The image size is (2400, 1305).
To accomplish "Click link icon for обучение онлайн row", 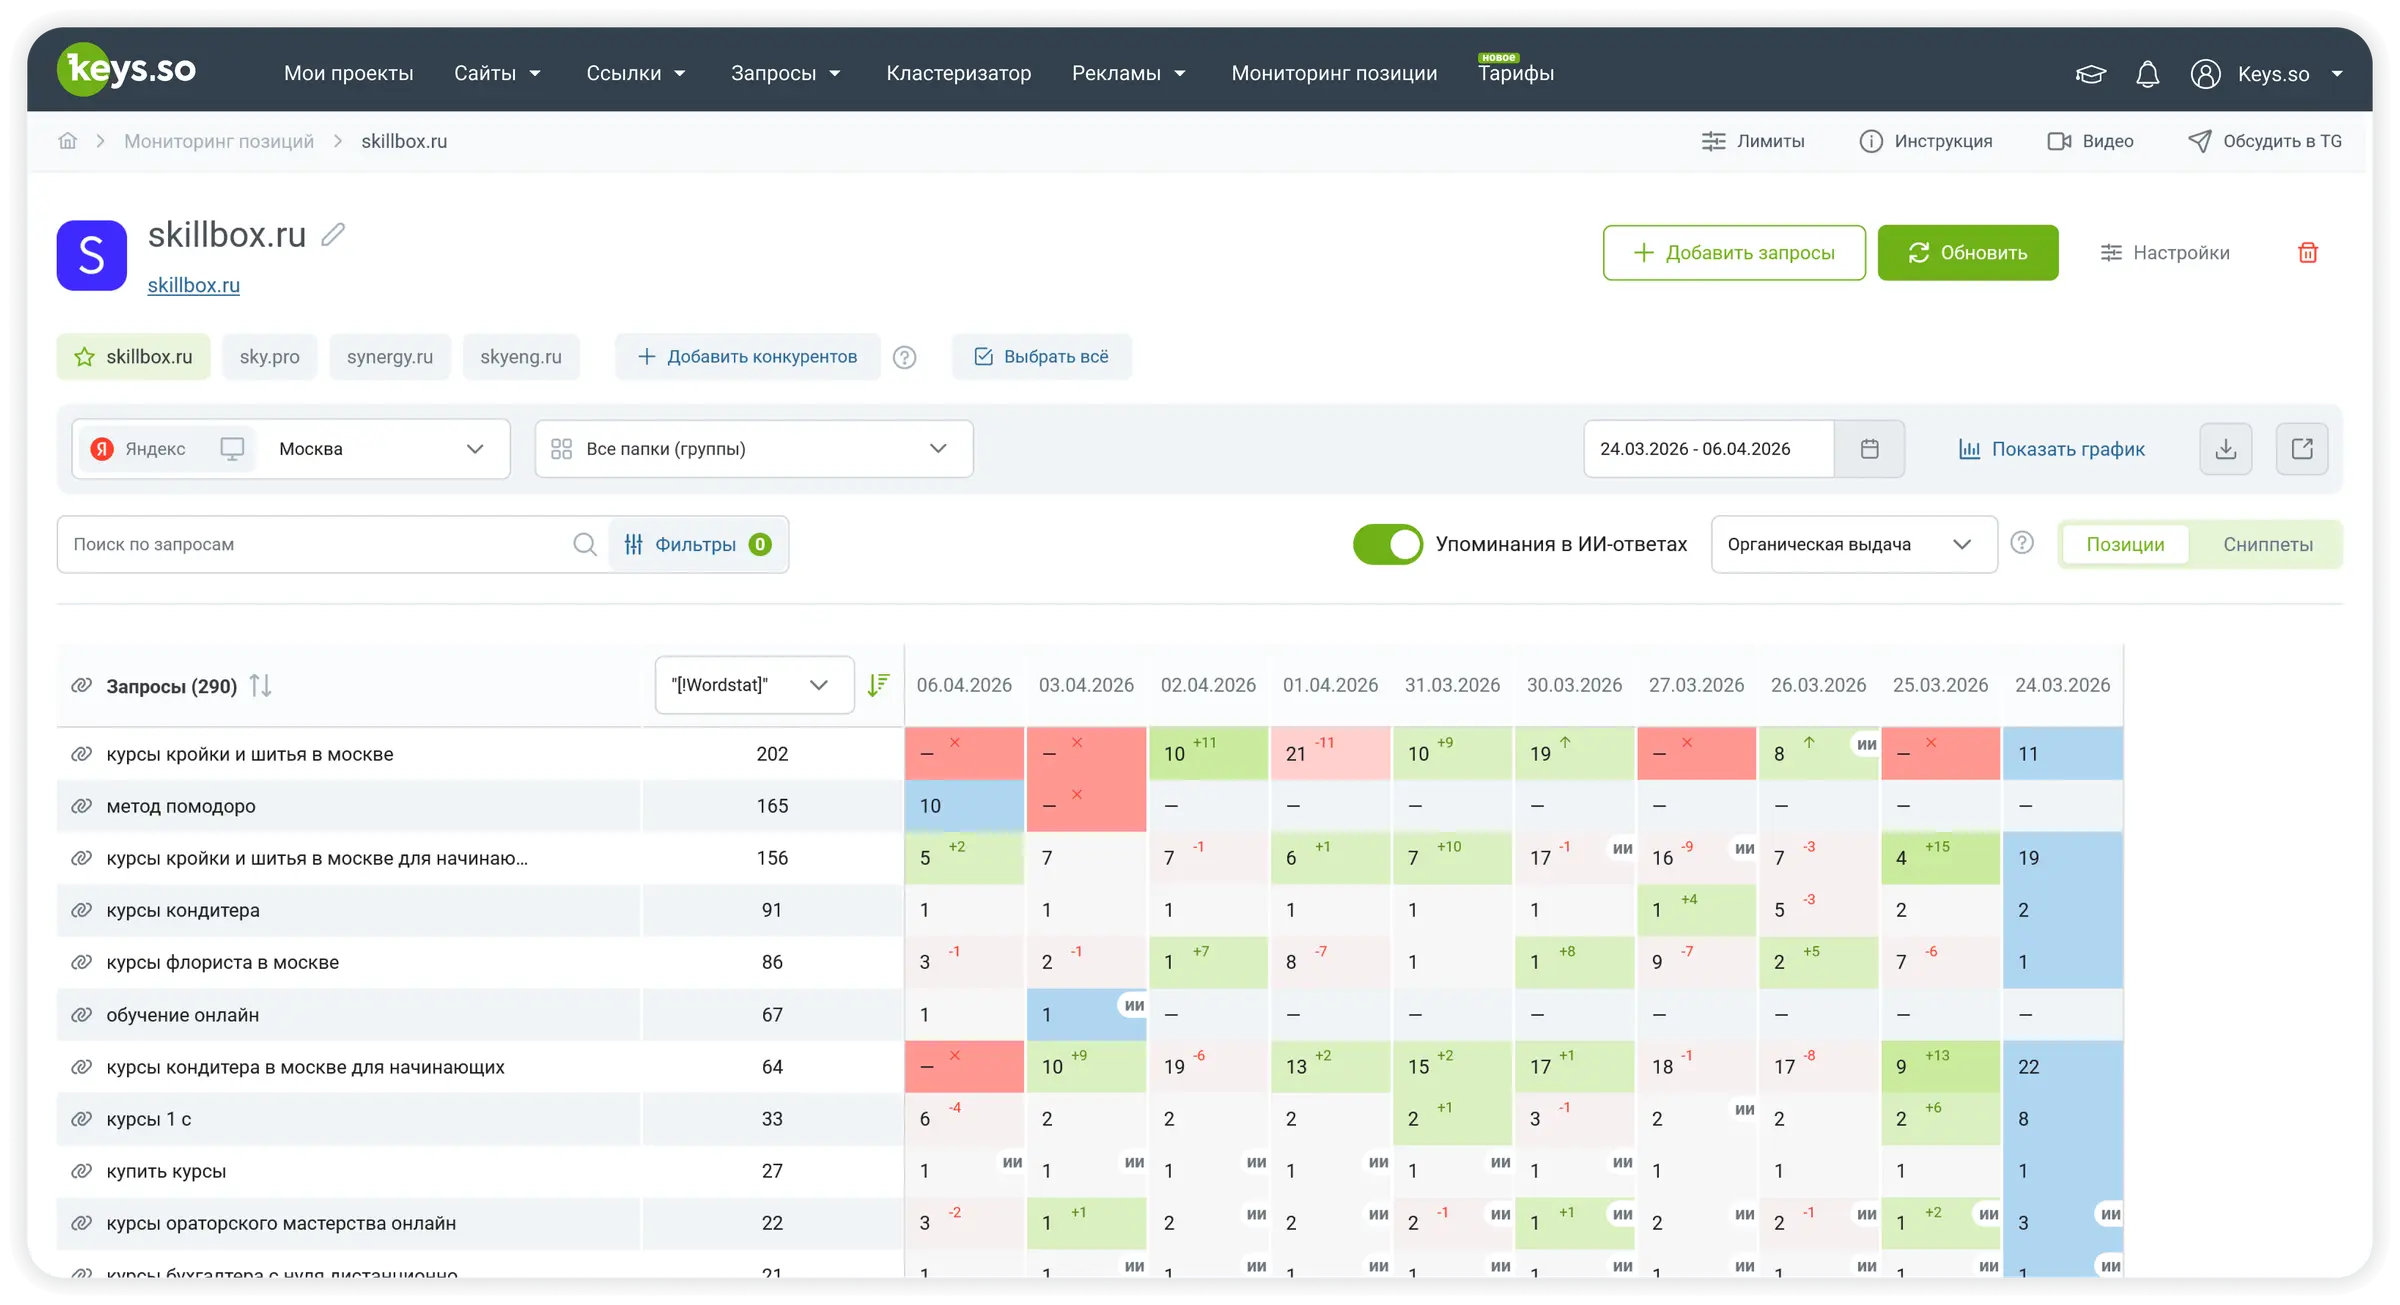I will pos(82,1015).
